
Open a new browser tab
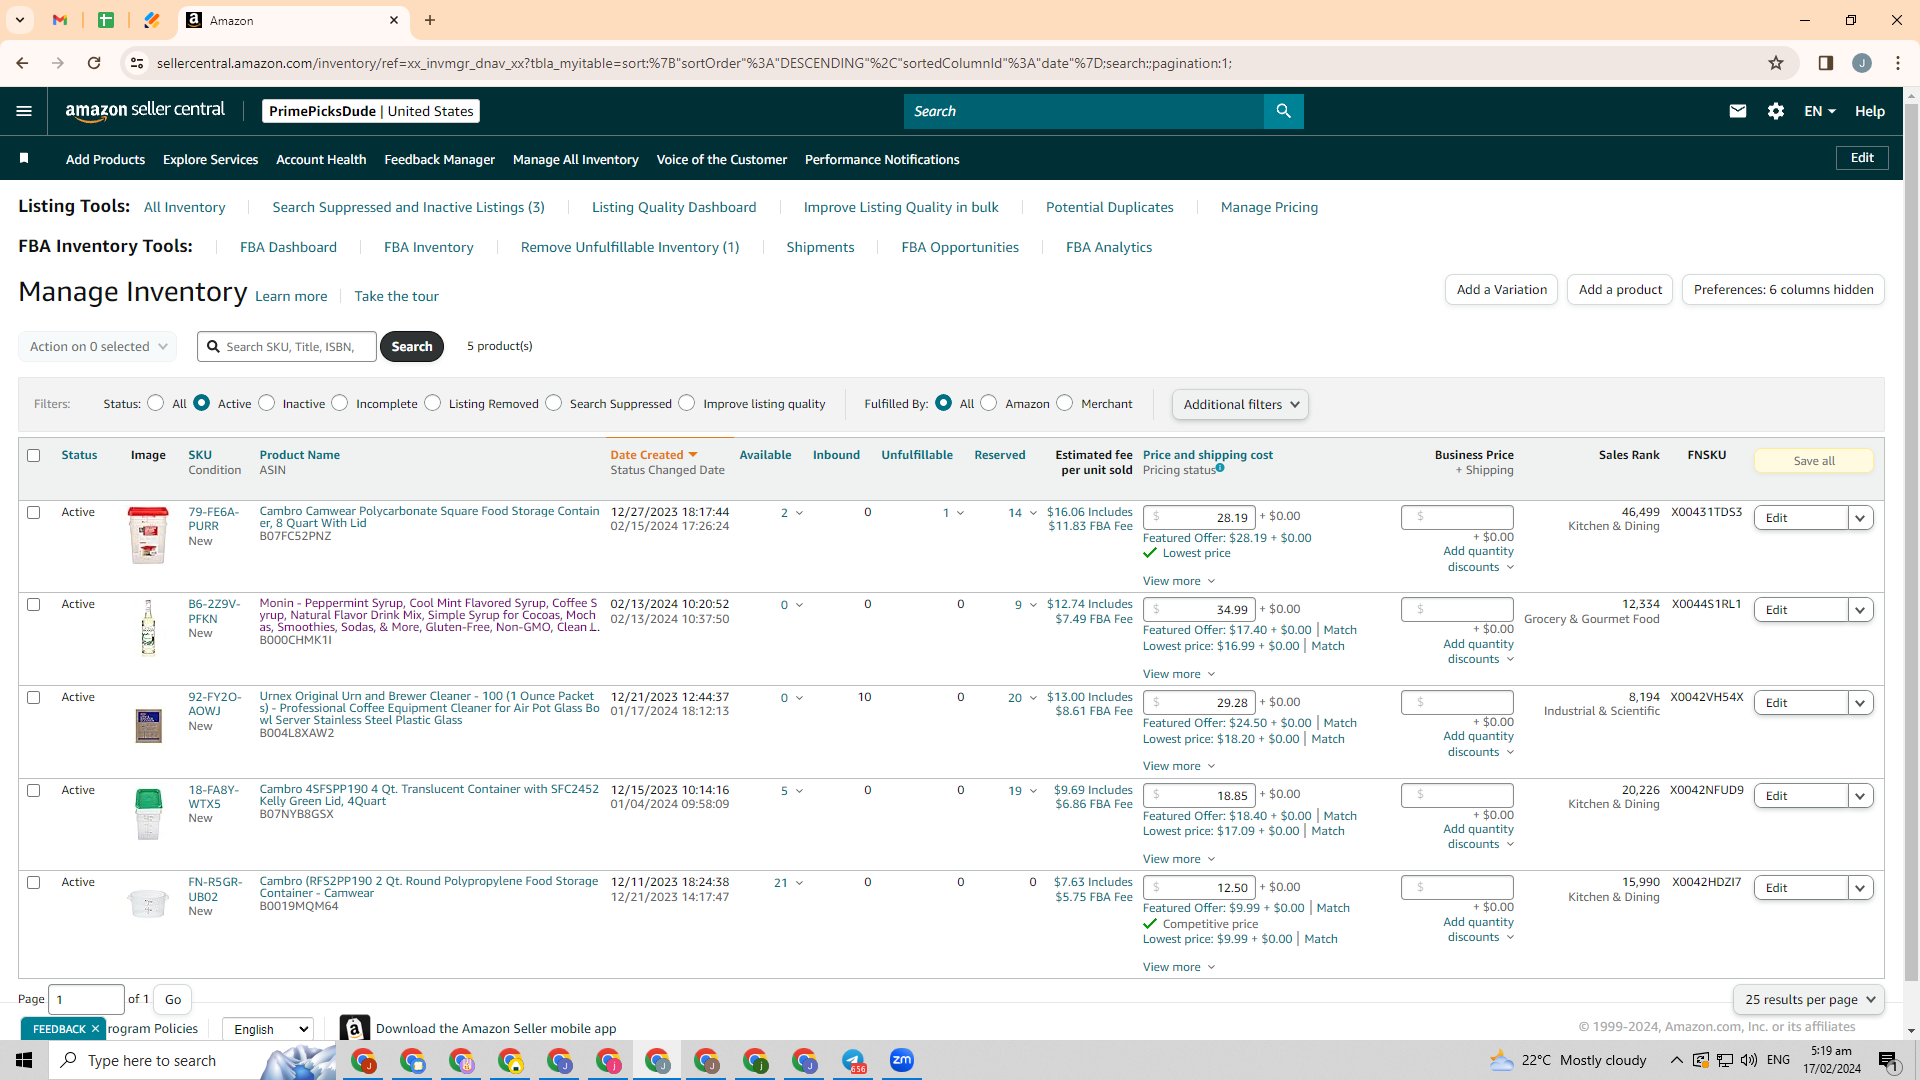click(x=430, y=20)
